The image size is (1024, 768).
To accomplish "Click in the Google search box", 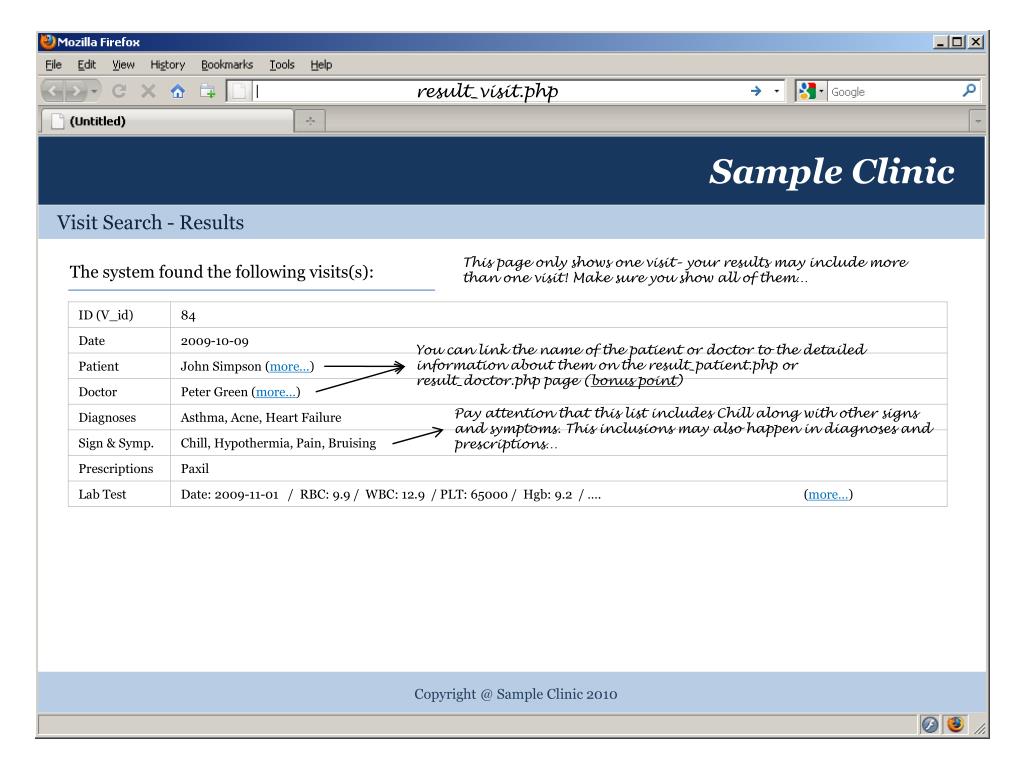I will pos(893,92).
